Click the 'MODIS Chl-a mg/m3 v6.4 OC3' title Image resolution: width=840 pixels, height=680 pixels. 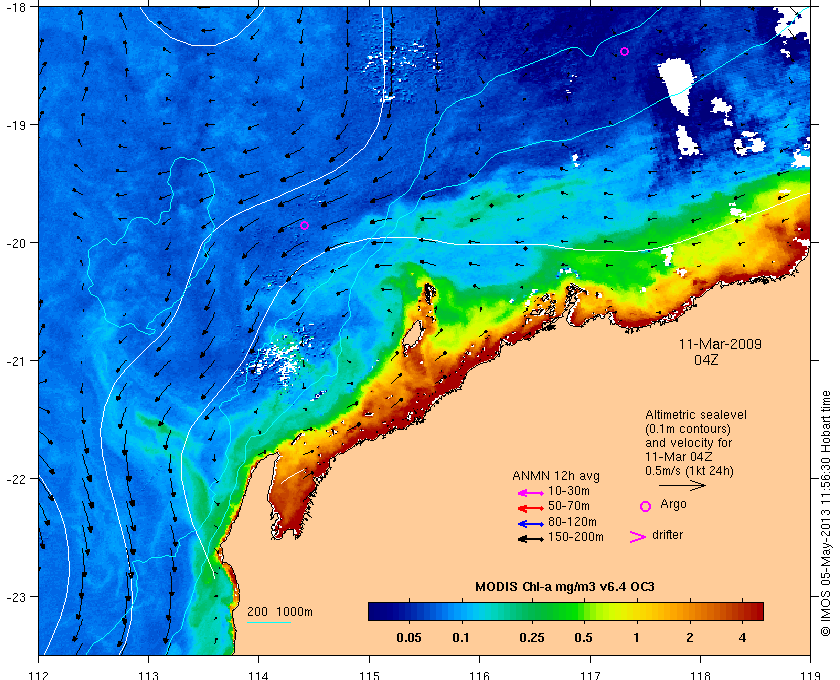[565, 587]
